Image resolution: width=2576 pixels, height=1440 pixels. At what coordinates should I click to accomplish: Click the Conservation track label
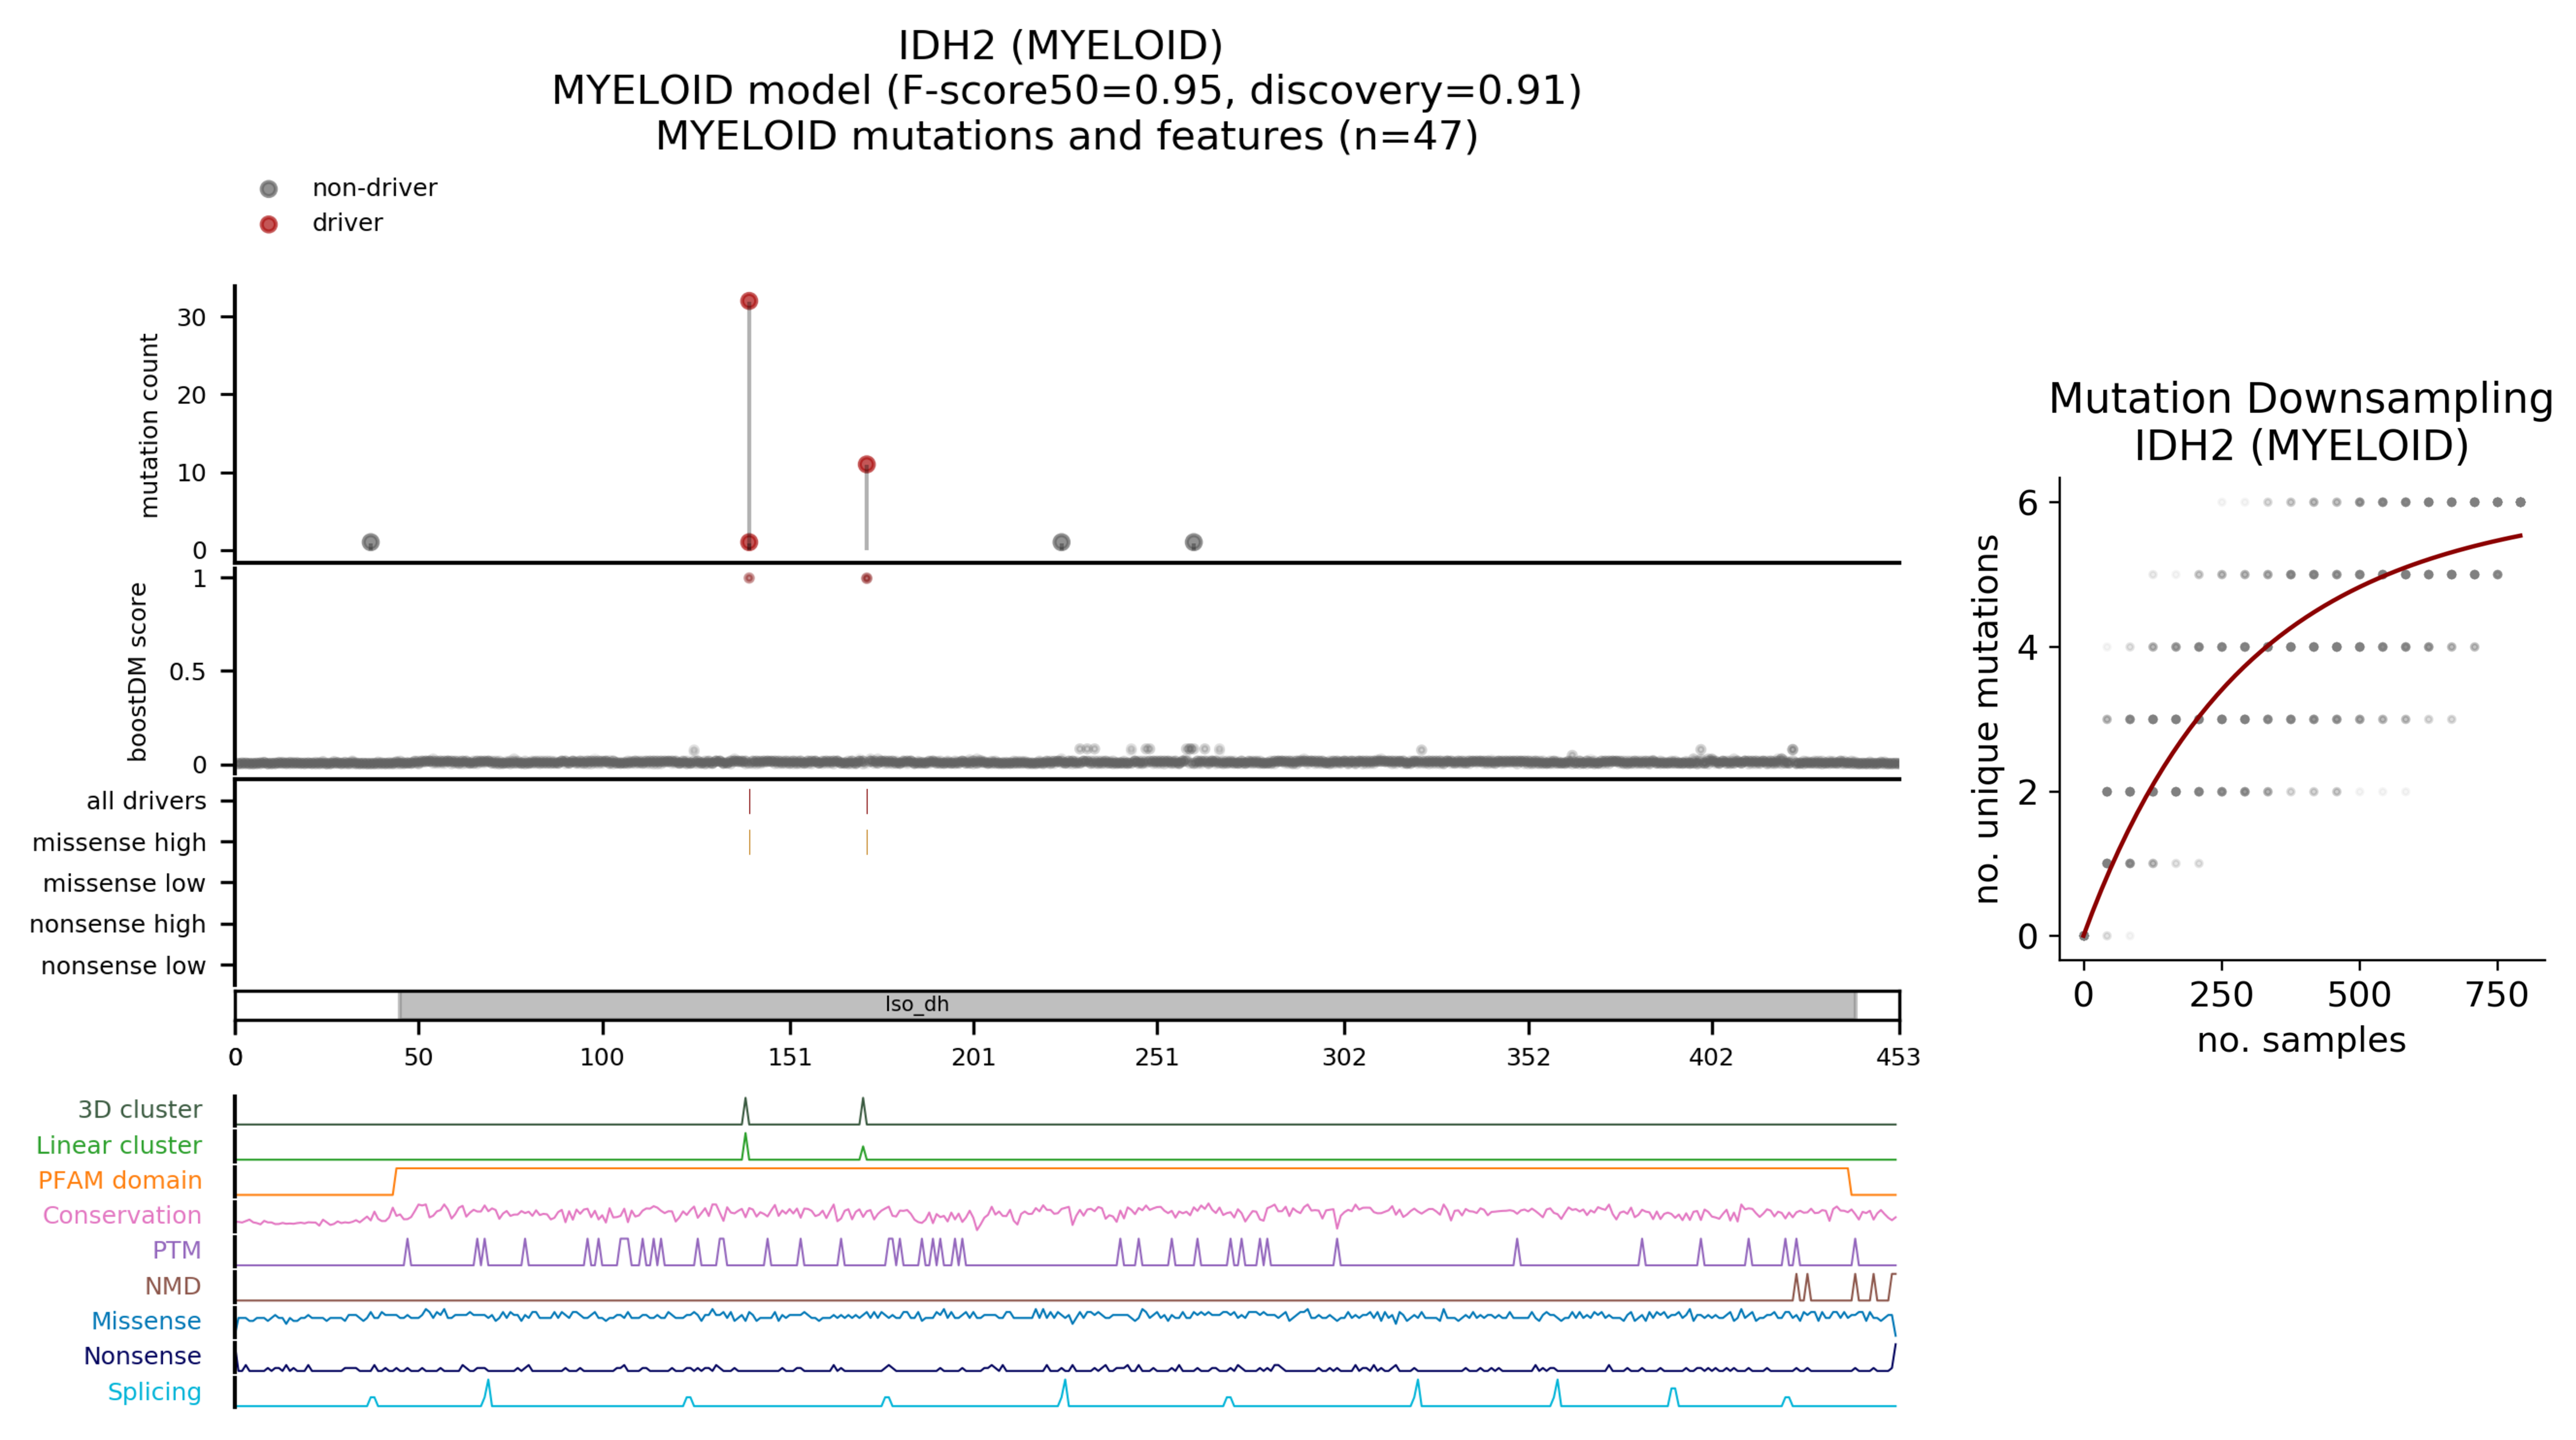(x=122, y=1215)
